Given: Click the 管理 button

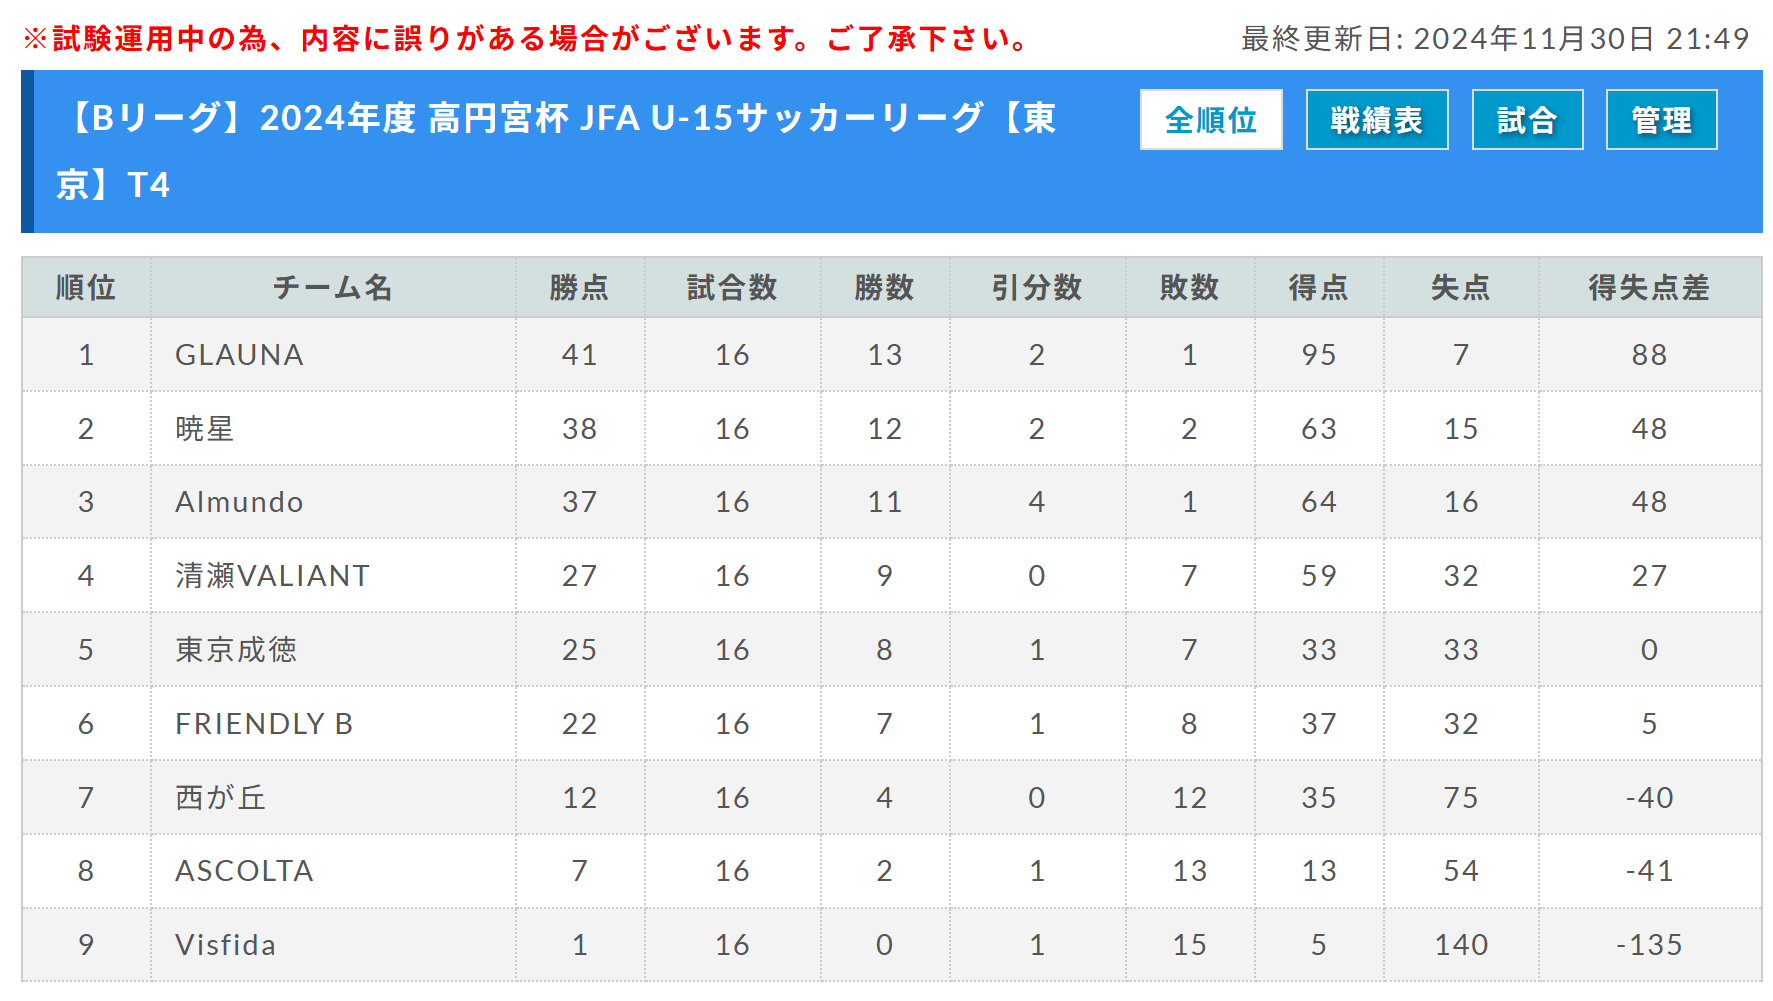Looking at the screenshot, I should pos(1661,120).
